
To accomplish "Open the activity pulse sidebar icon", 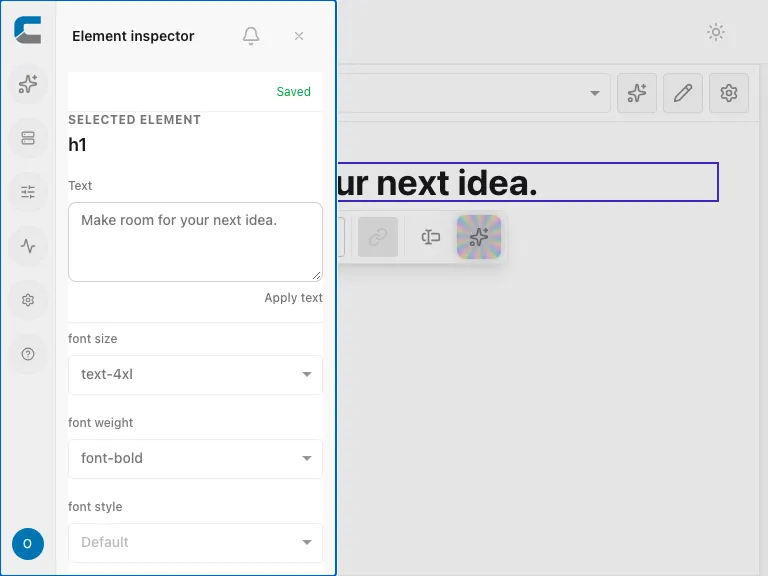I will coord(28,246).
